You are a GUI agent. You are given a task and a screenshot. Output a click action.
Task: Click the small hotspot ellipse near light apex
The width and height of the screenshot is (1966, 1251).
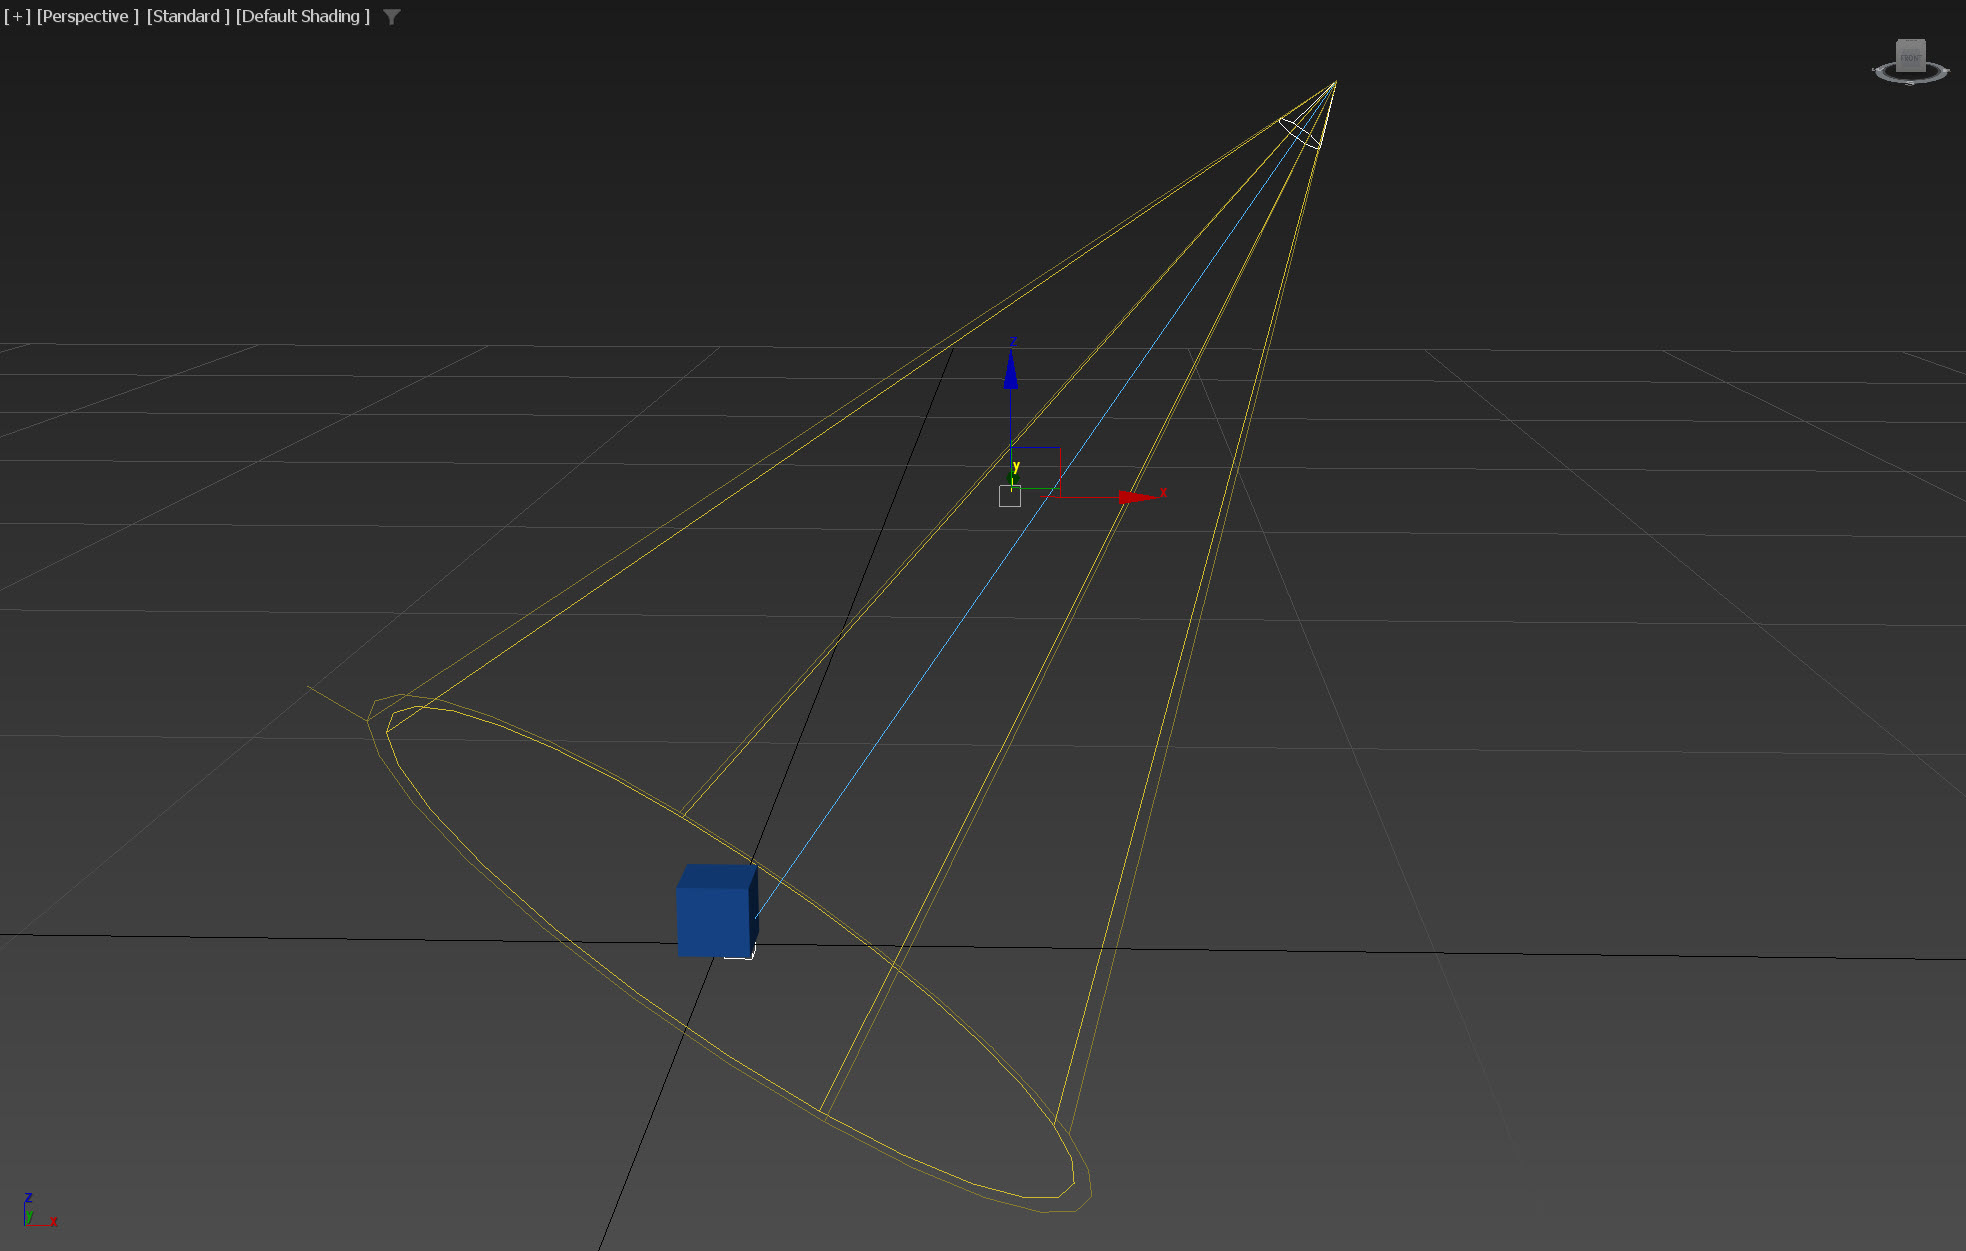pyautogui.click(x=1300, y=133)
